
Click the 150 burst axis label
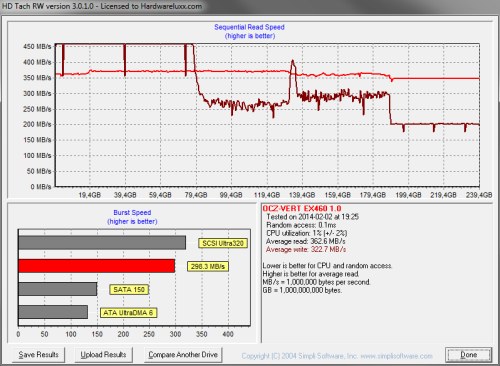click(x=97, y=334)
